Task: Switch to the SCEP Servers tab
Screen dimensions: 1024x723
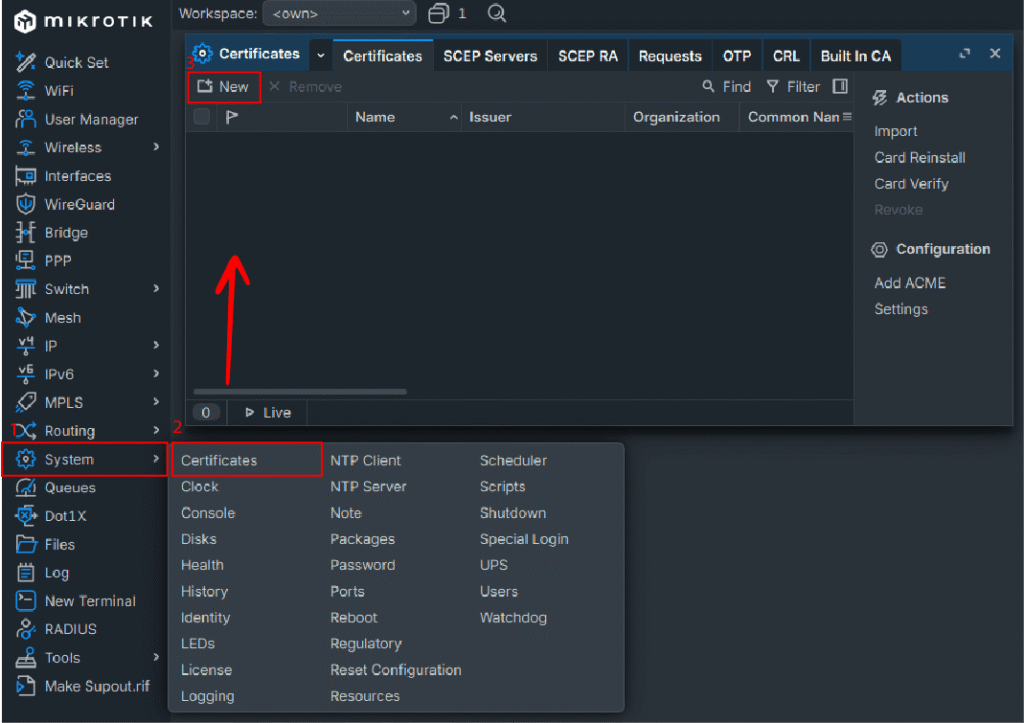Action: [490, 56]
